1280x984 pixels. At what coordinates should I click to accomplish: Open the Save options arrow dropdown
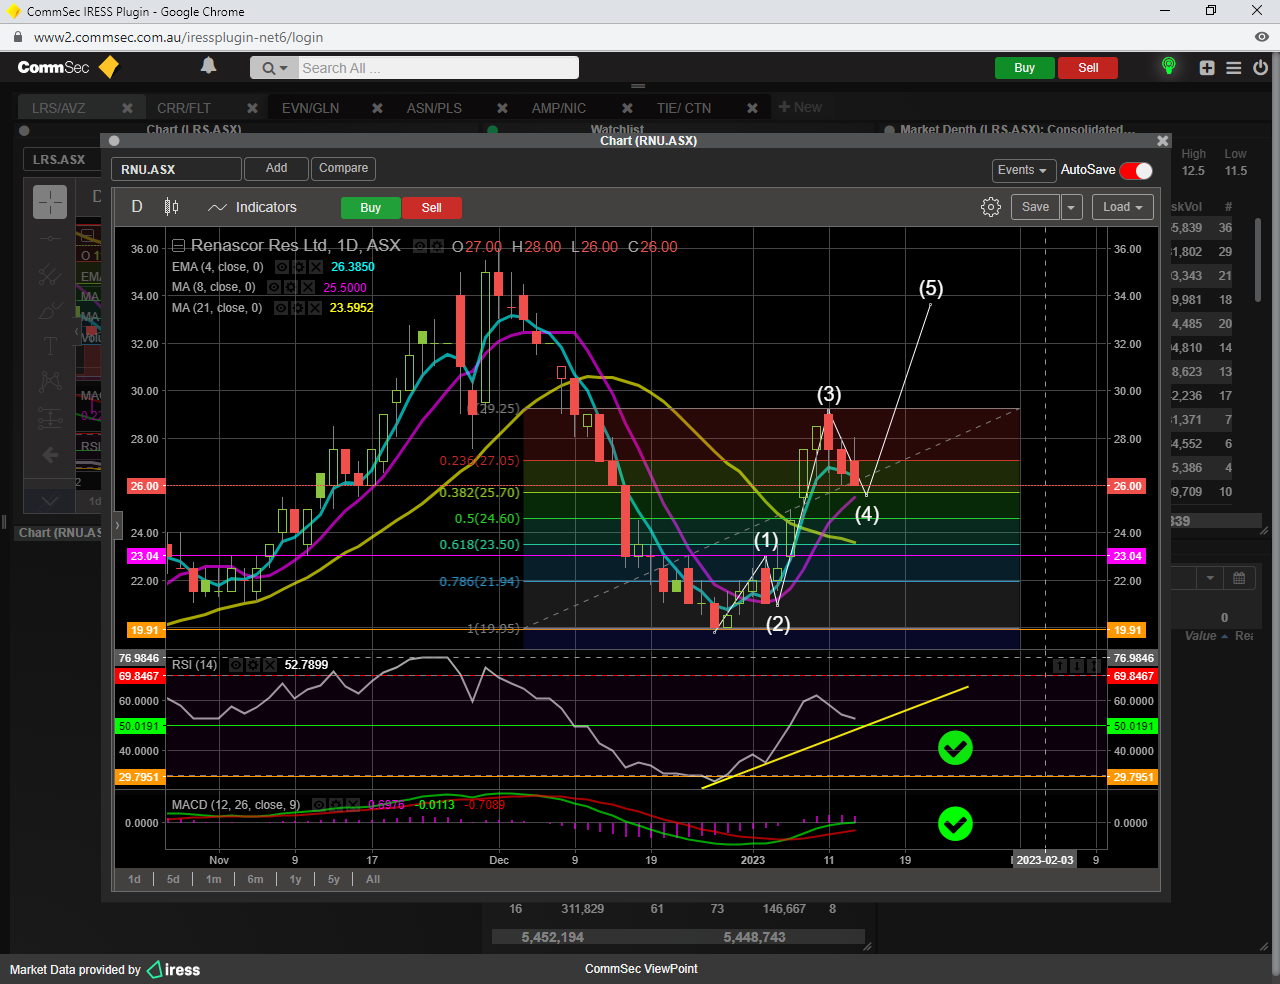click(1071, 207)
